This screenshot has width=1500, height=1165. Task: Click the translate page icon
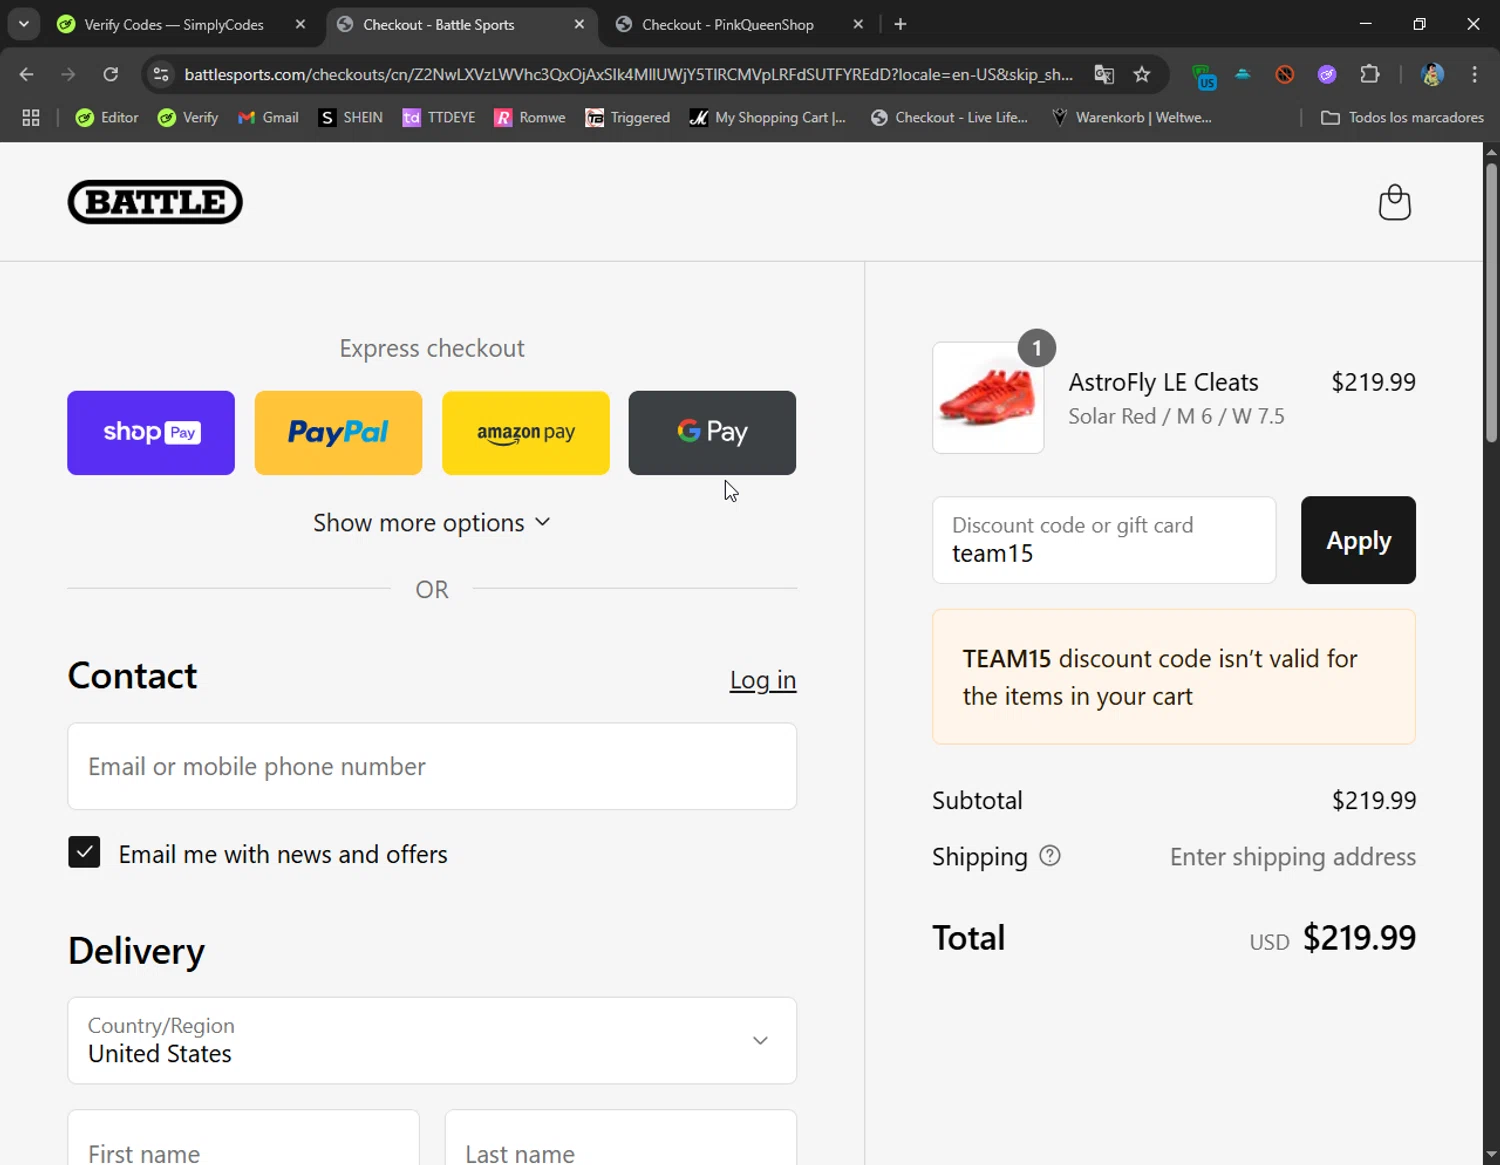[x=1104, y=74]
